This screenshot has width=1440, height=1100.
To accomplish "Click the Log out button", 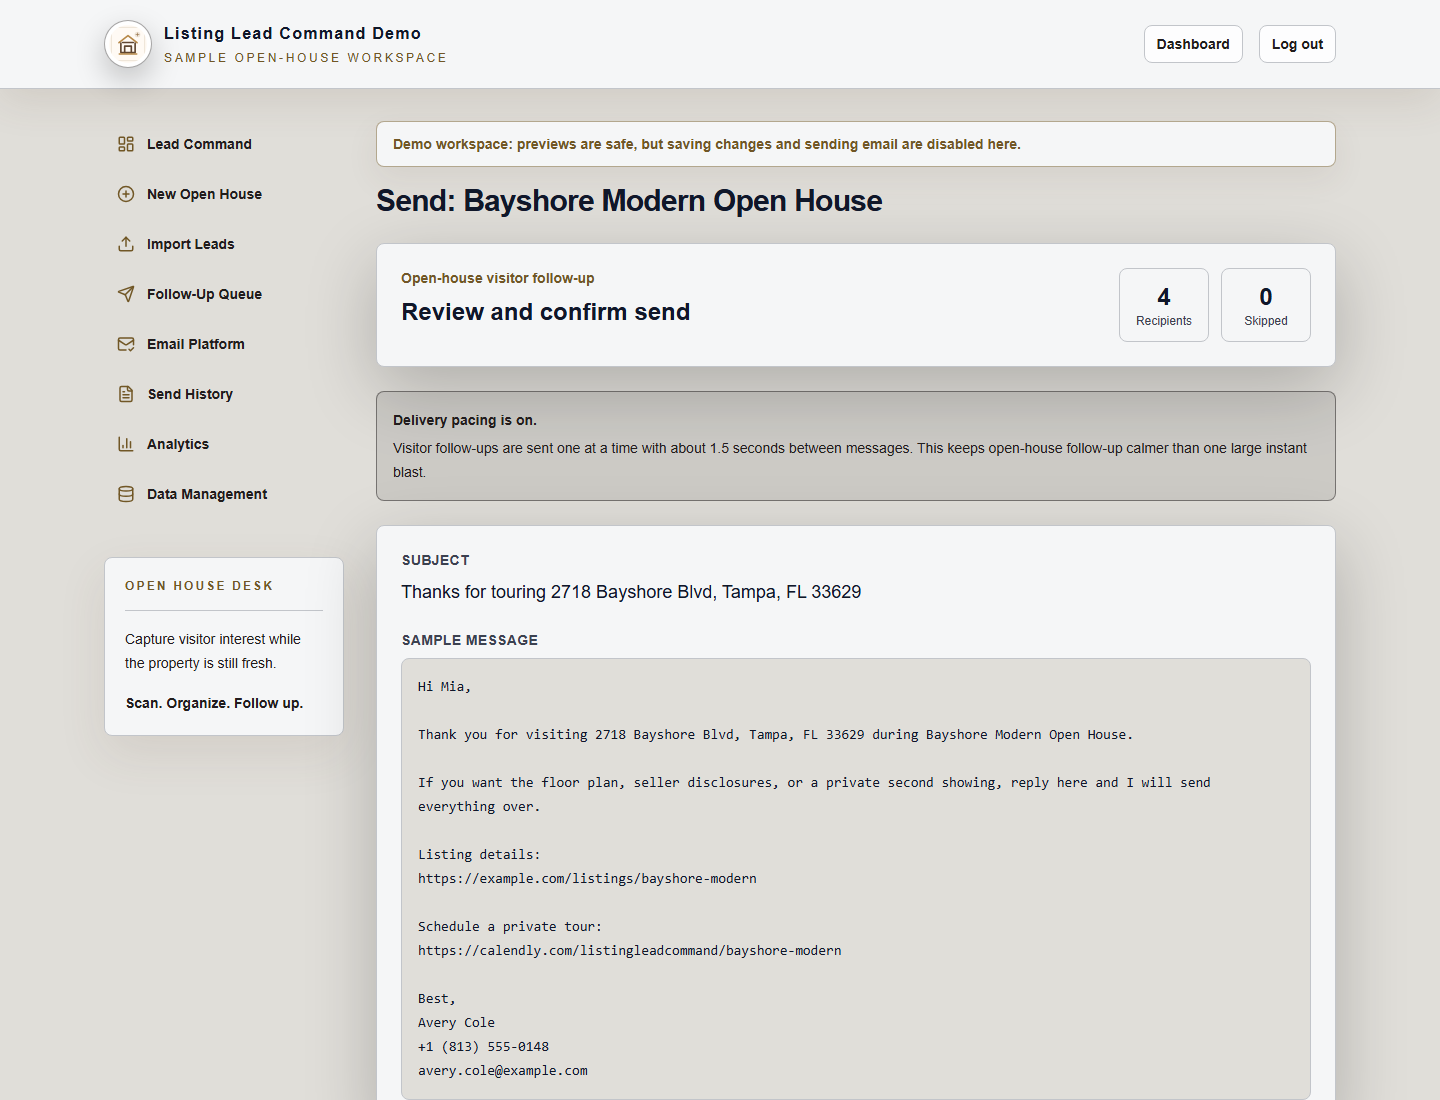I will 1297,44.
